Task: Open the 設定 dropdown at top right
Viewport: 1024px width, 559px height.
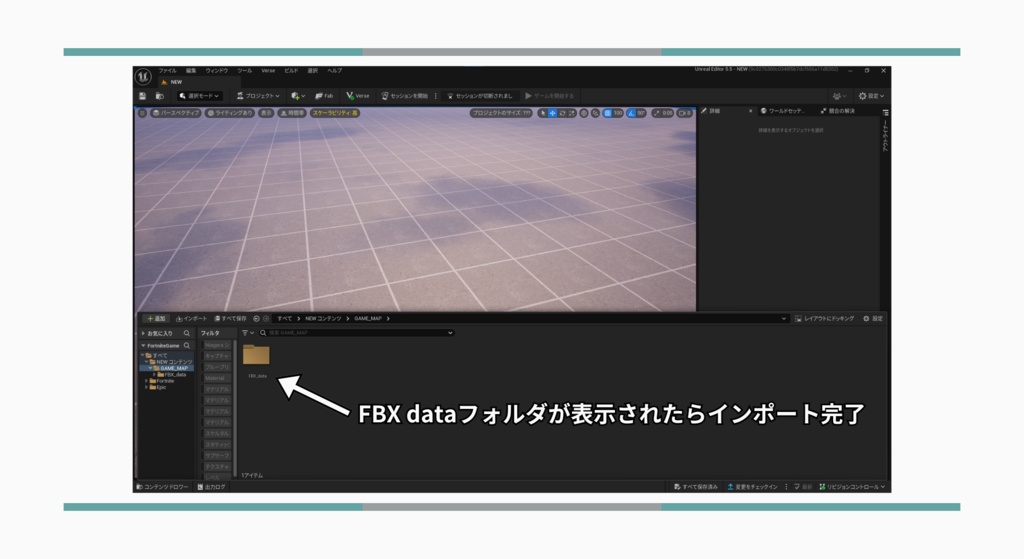Action: click(871, 96)
